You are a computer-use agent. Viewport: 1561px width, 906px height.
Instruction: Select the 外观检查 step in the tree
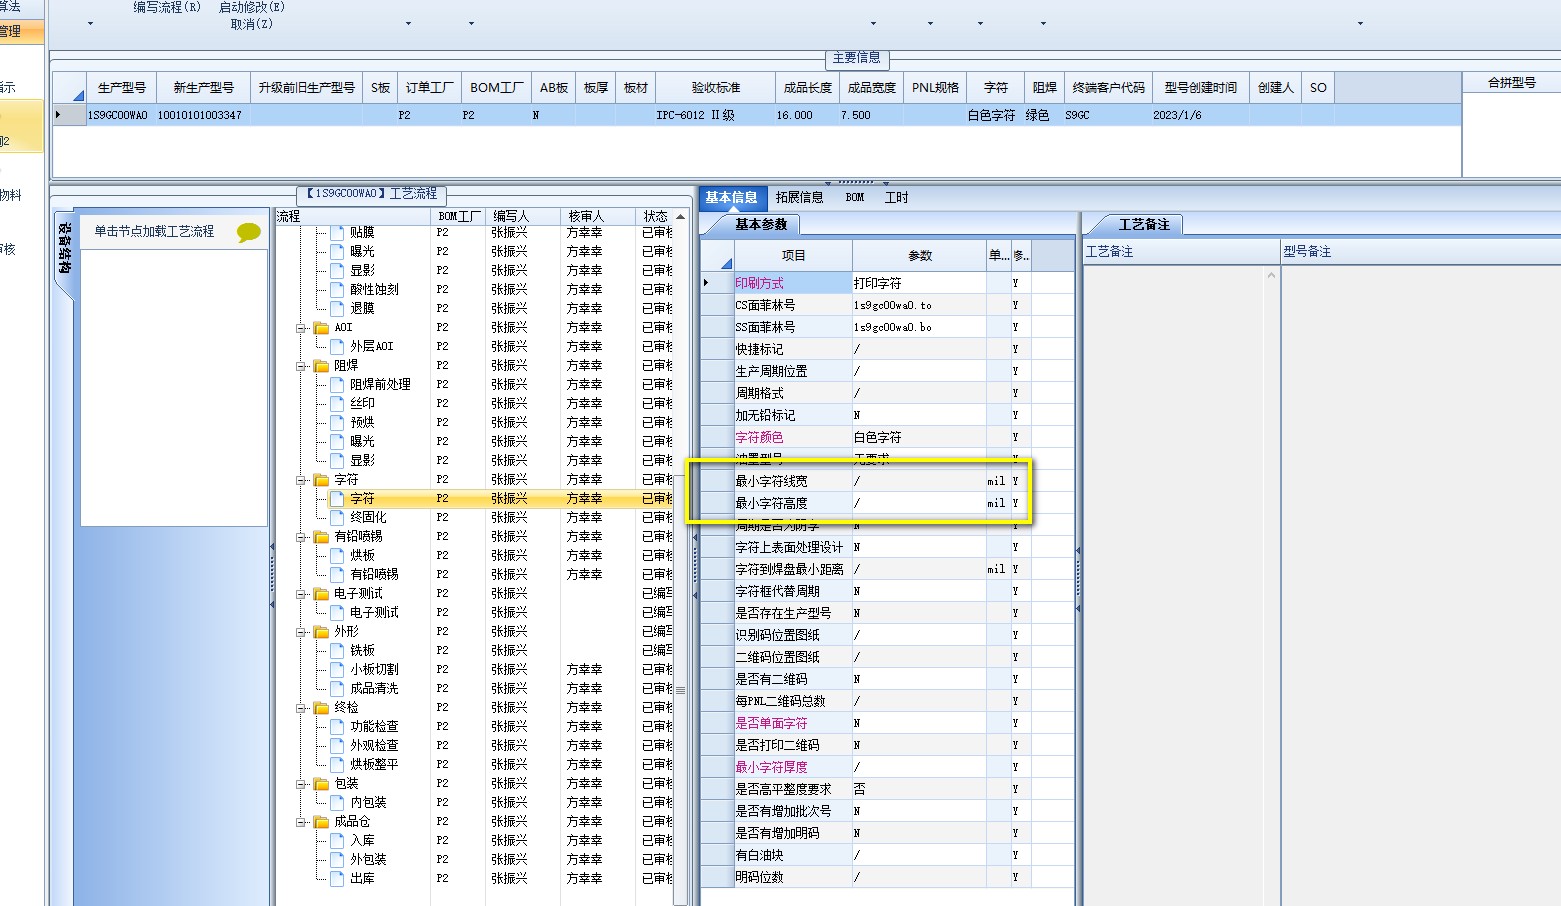click(374, 745)
